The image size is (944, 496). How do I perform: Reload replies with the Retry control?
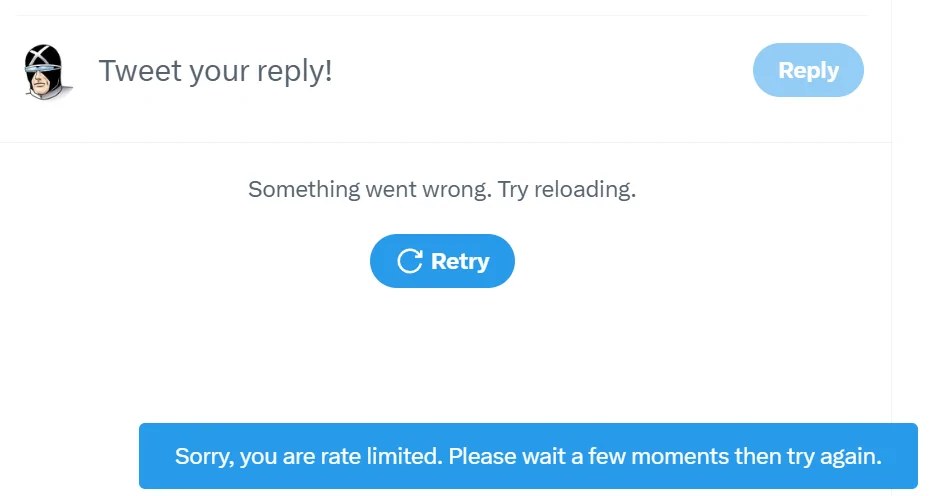pos(442,261)
